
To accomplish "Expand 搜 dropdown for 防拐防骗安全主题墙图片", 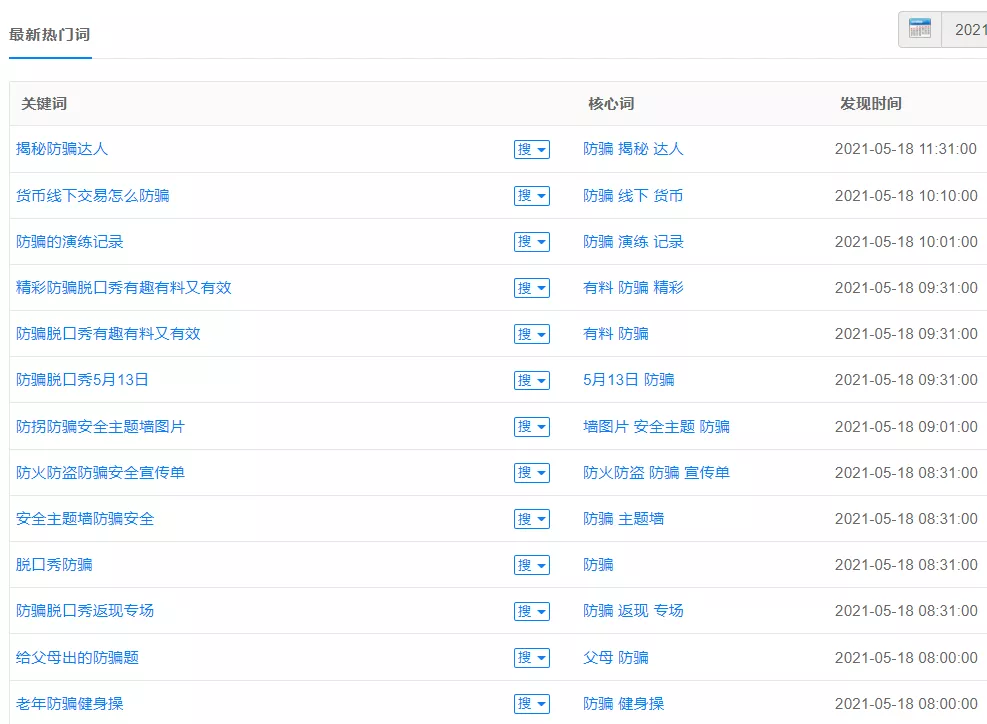I will pos(532,427).
